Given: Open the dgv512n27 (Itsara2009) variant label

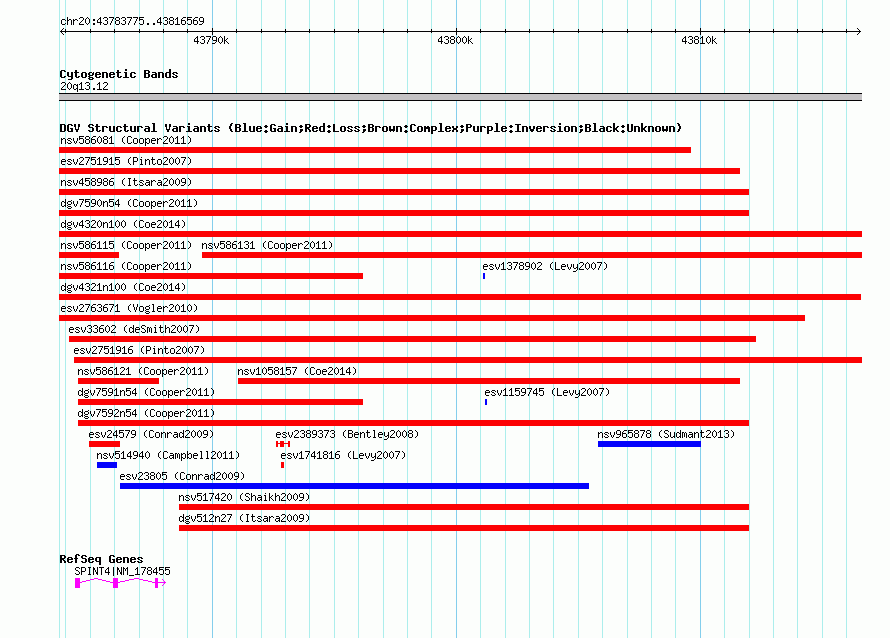Looking at the screenshot, I should pyautogui.click(x=244, y=518).
